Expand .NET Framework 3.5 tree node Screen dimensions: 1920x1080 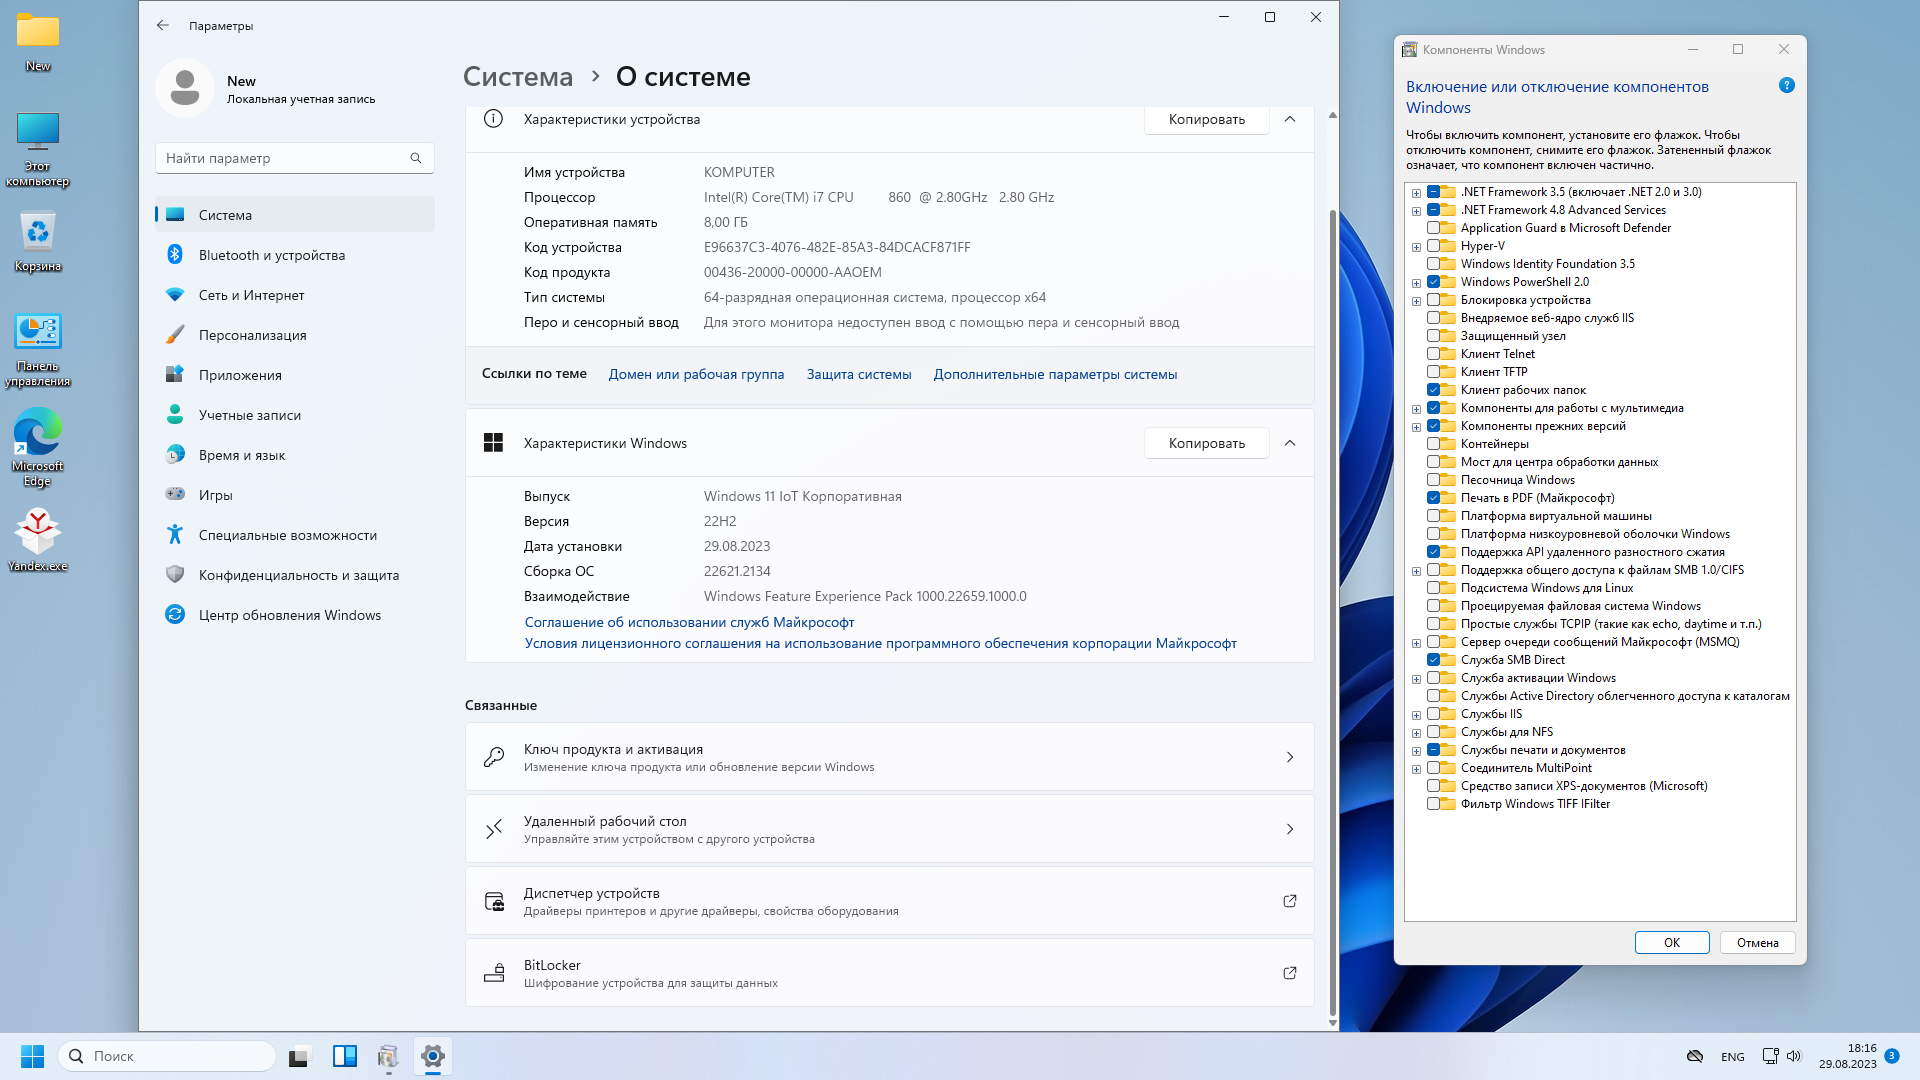1416,193
